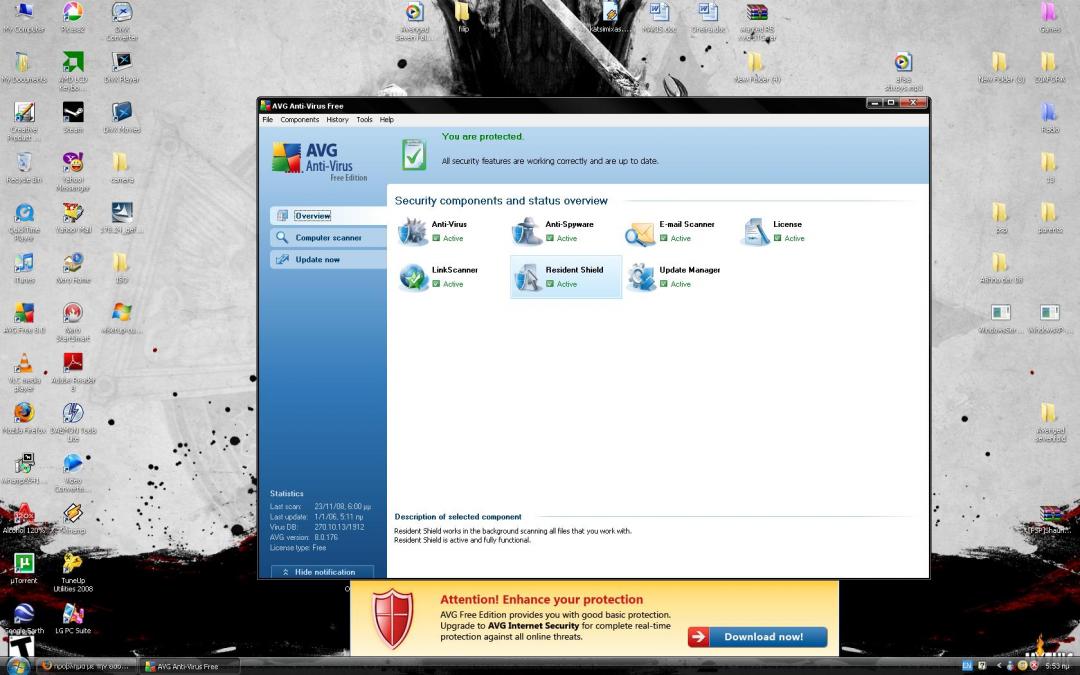
Task: Click the Last scan statistics value
Action: 342,506
